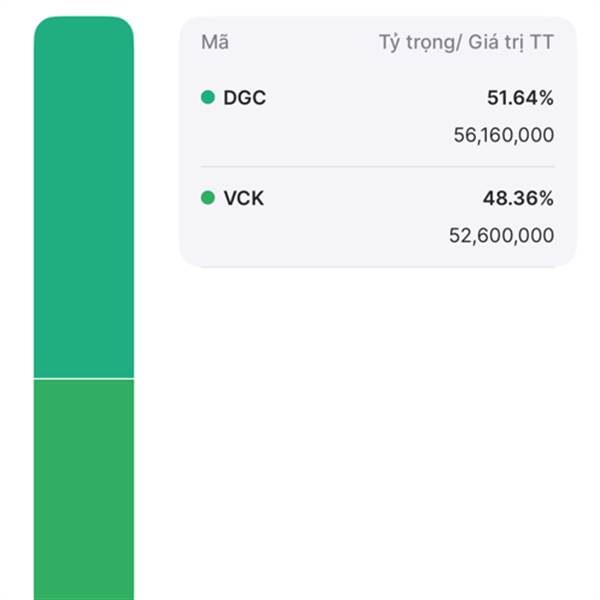Image resolution: width=600 pixels, height=600 pixels.
Task: Click the Mã column header
Action: (214, 43)
